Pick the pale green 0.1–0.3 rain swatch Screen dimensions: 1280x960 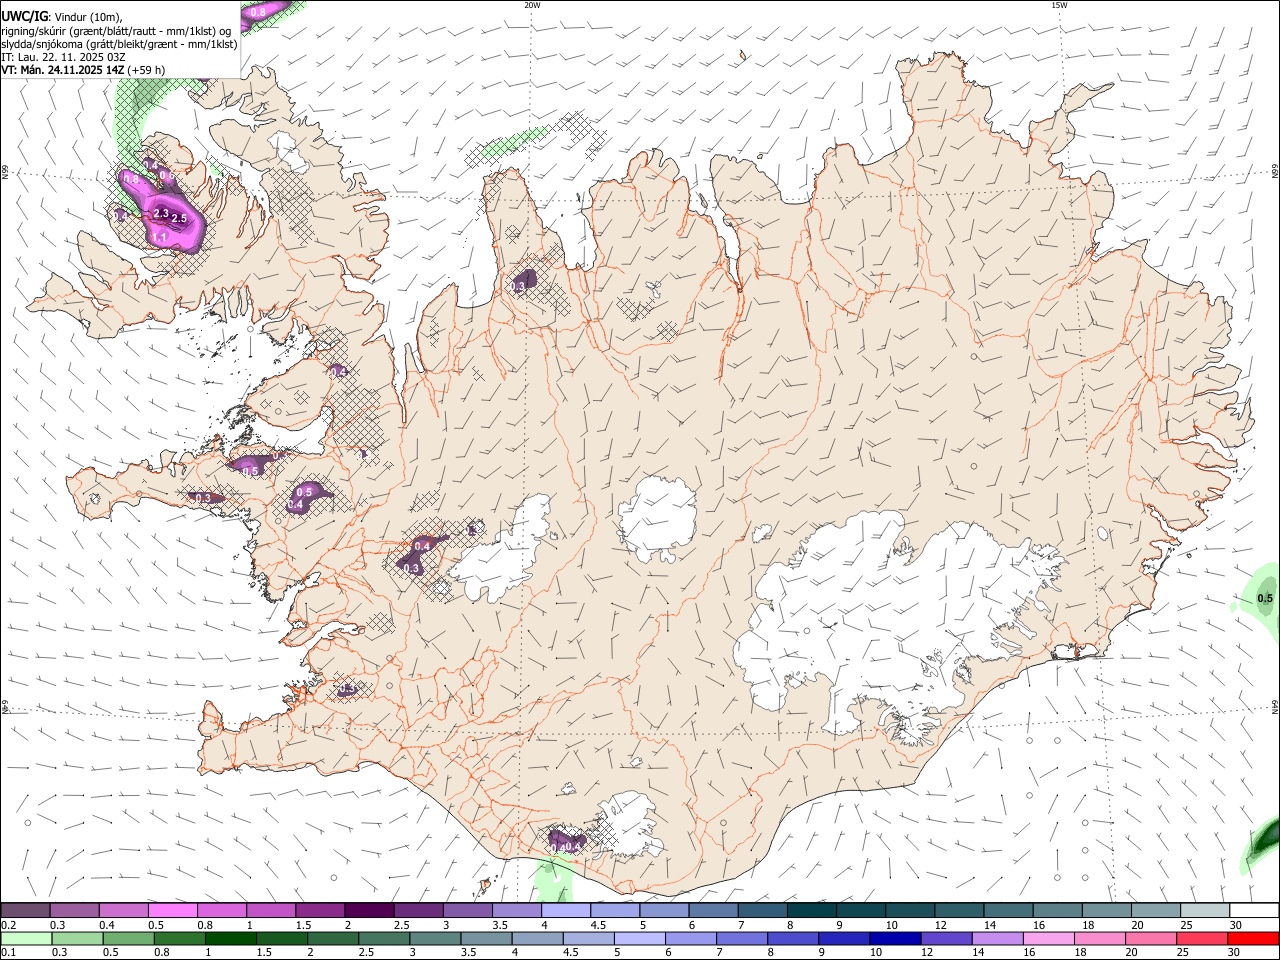[25, 938]
